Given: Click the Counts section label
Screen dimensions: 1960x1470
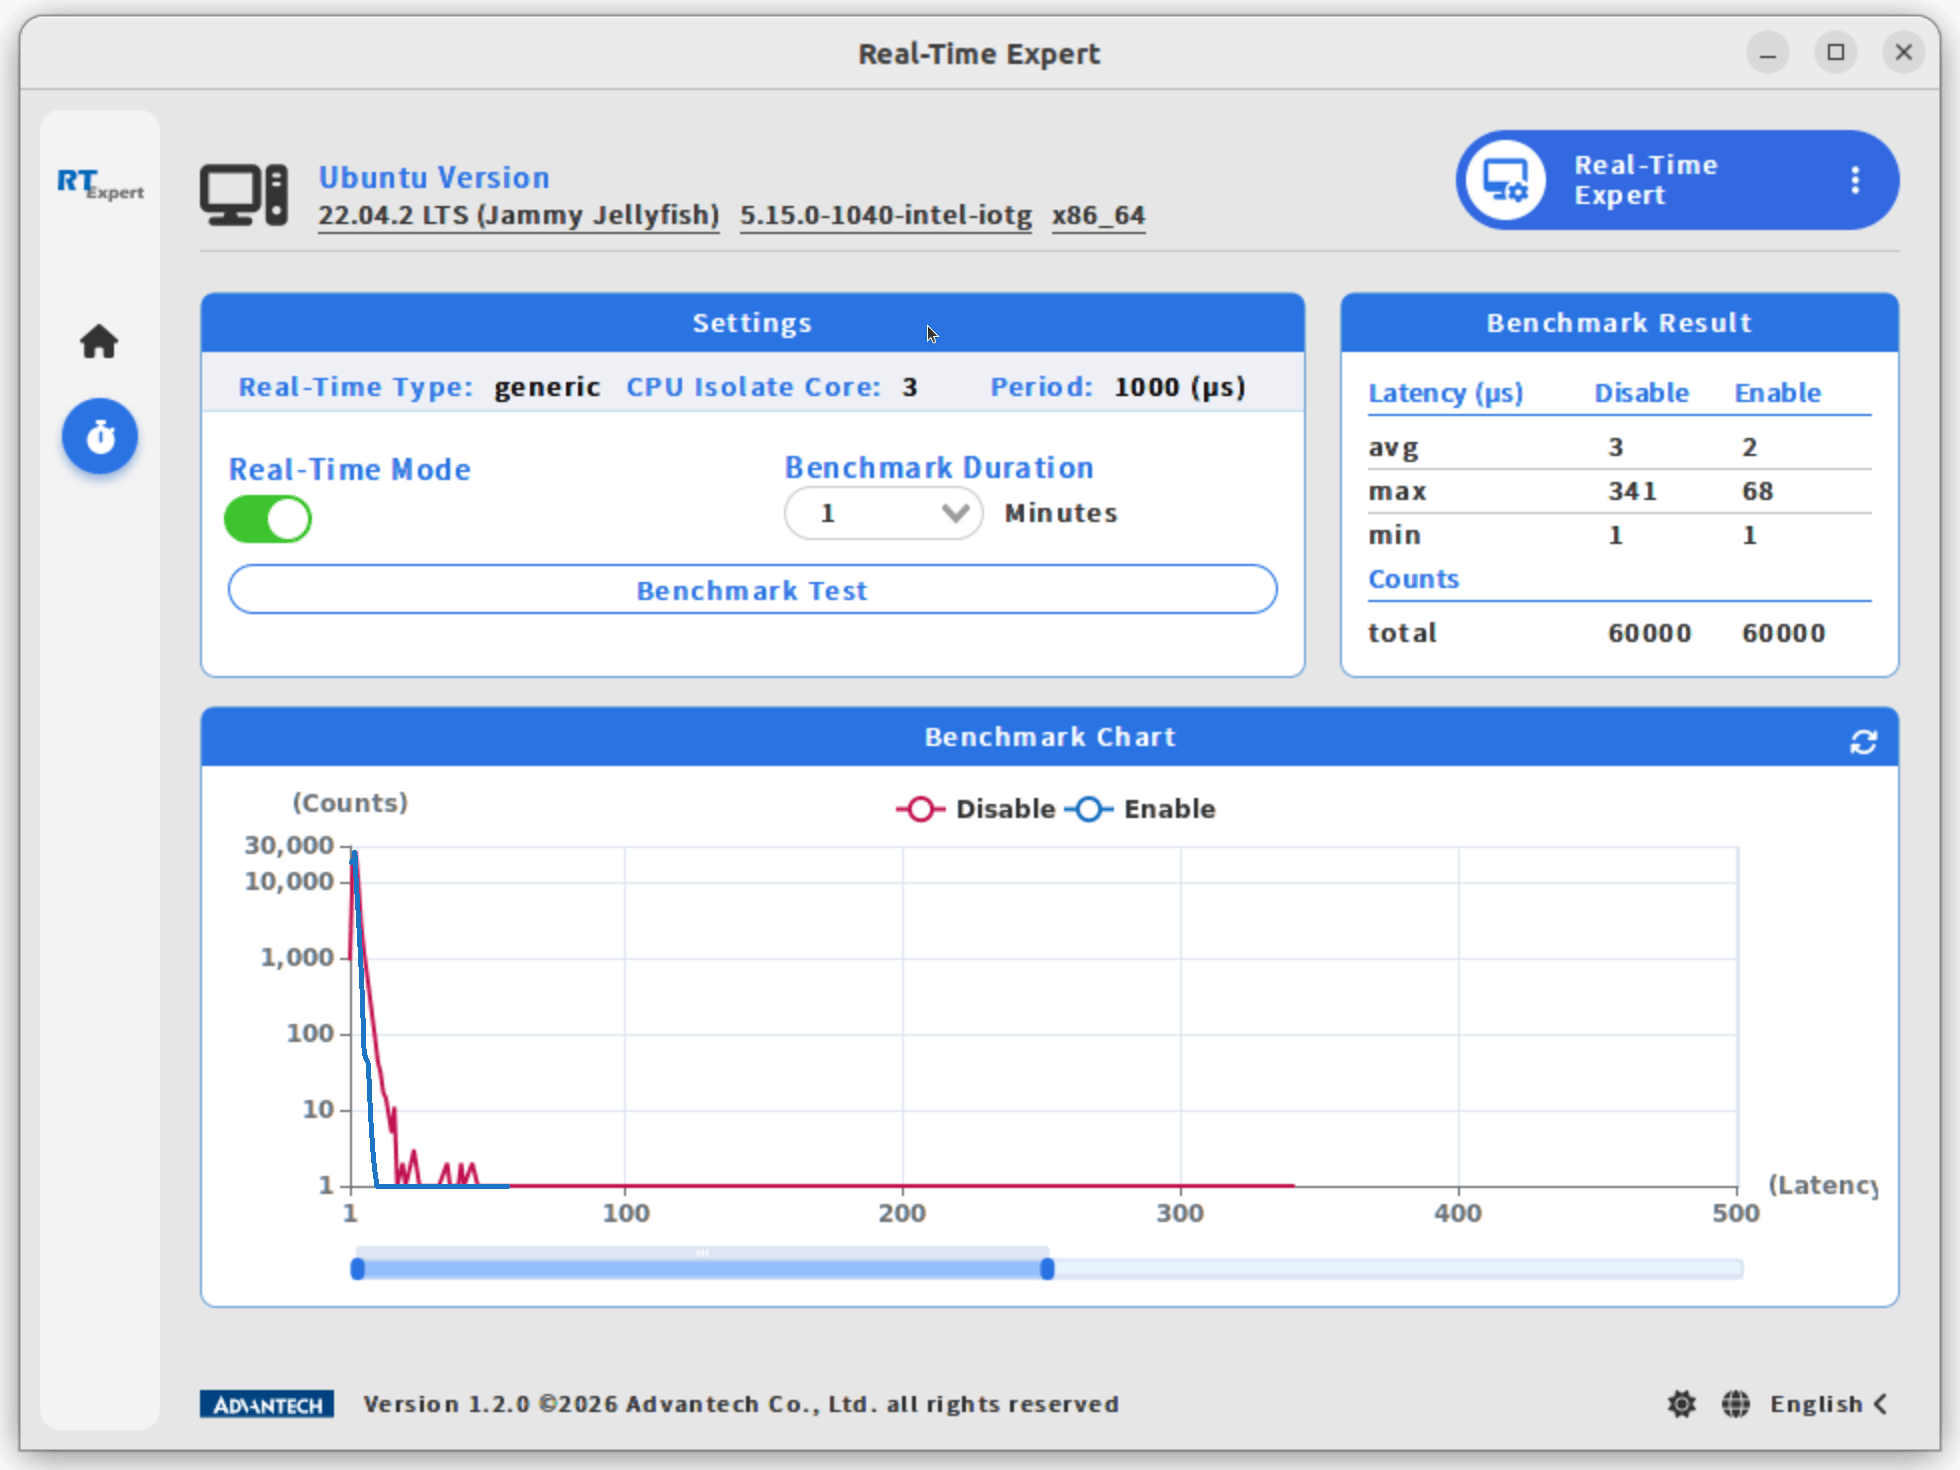Looking at the screenshot, I should (1413, 579).
